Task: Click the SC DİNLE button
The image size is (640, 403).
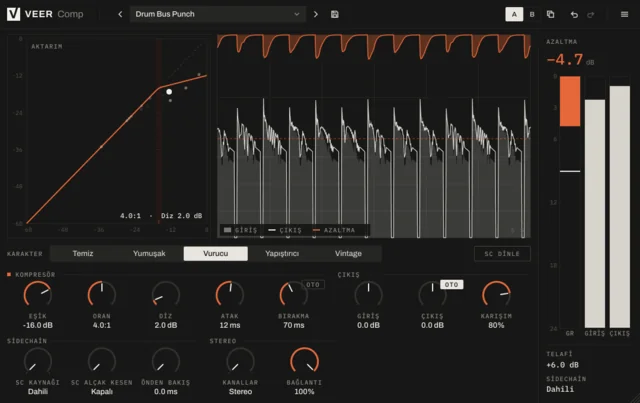Action: click(x=502, y=254)
